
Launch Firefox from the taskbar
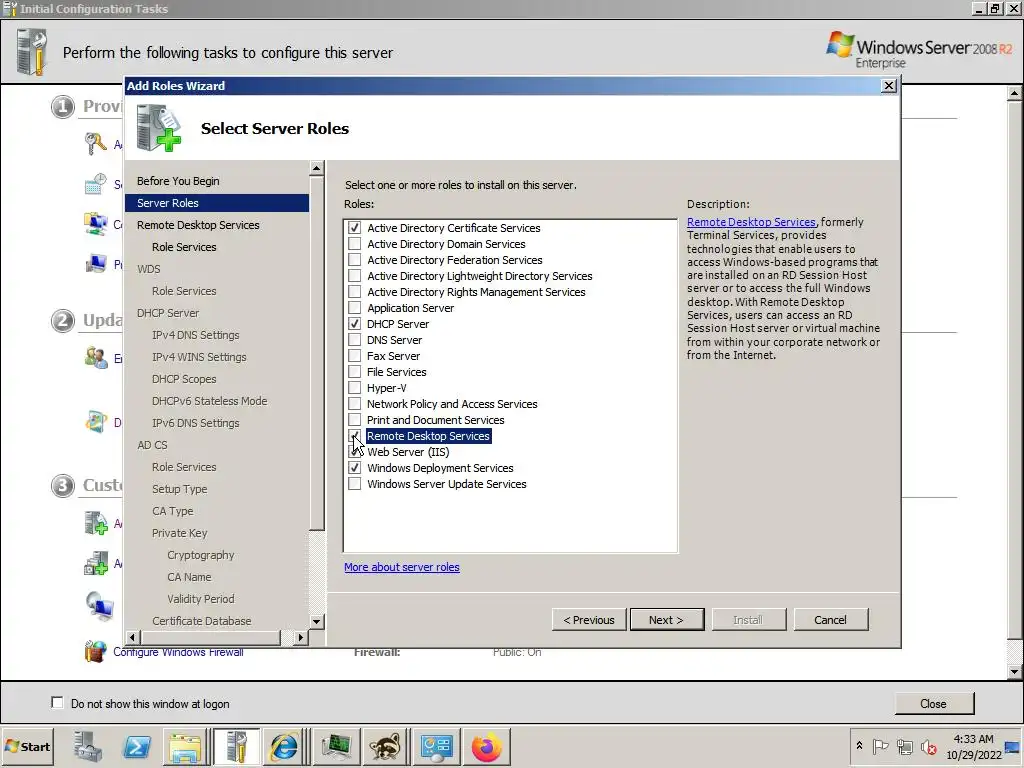[487, 746]
